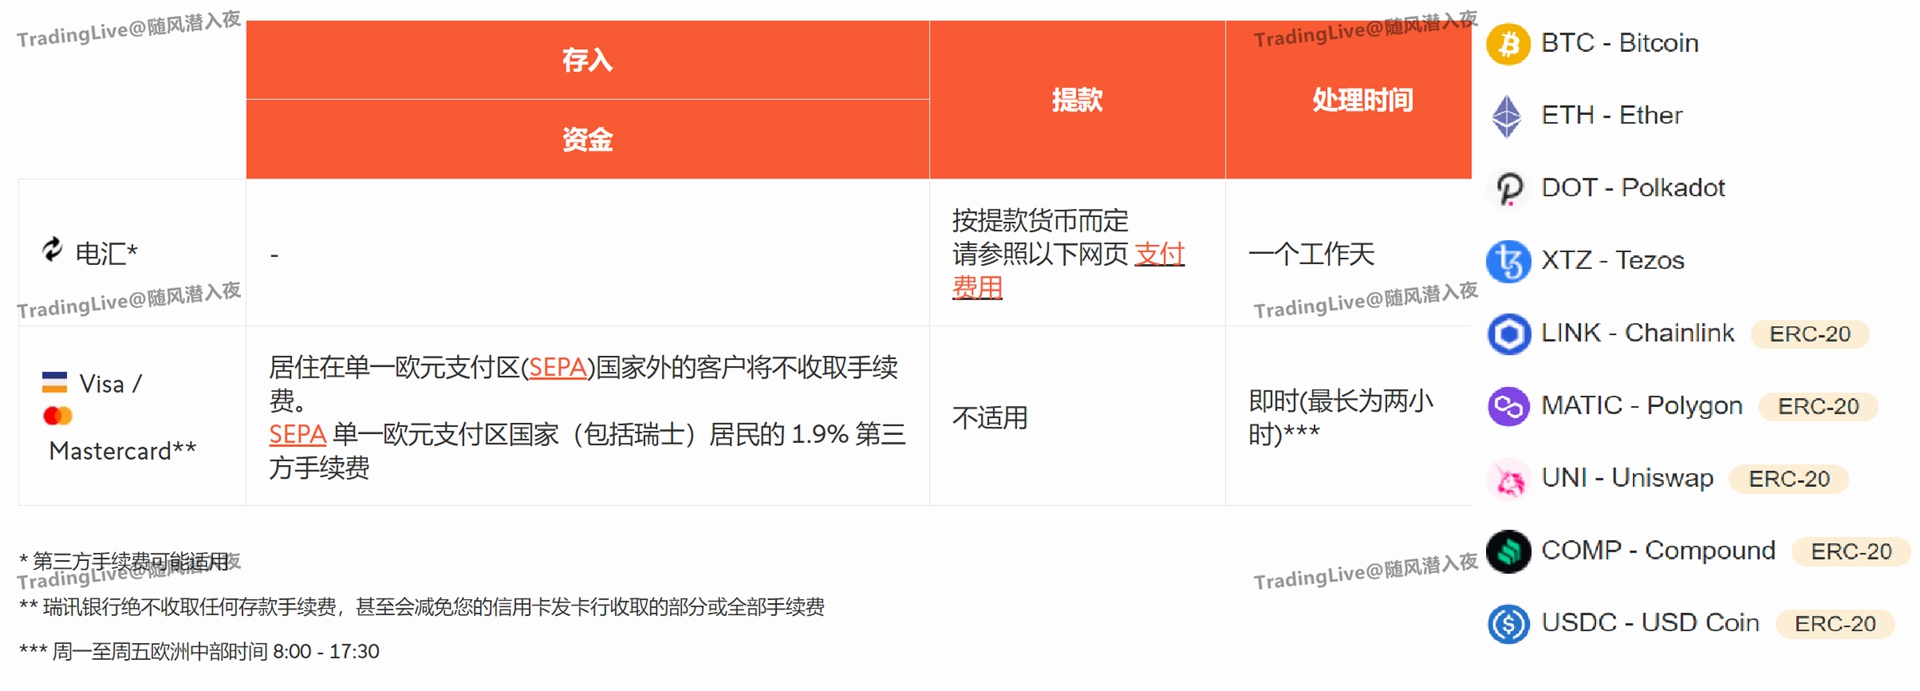Select BTC - Bitcoin text
This screenshot has height=691, width=1920.
click(x=1620, y=43)
